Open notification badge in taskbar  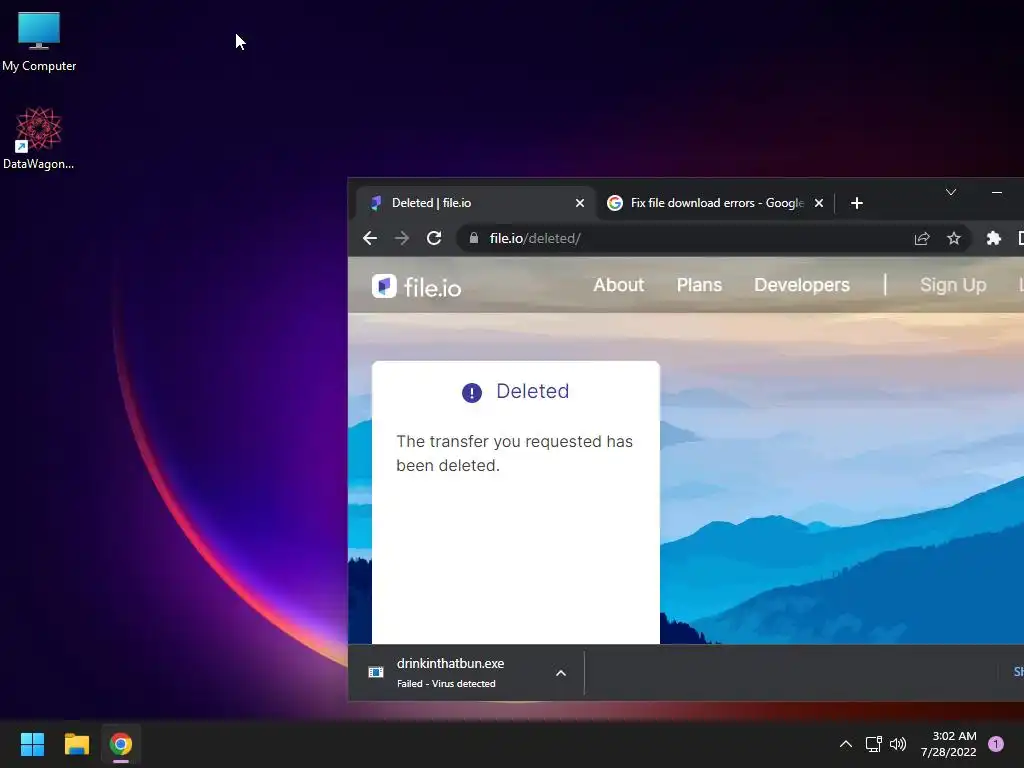995,744
